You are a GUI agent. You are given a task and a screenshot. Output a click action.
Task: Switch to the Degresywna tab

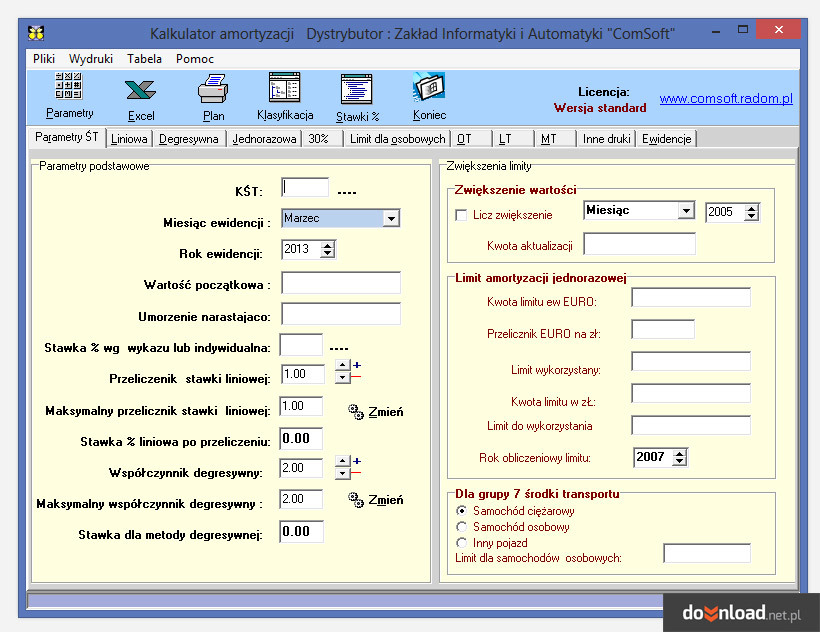[189, 139]
